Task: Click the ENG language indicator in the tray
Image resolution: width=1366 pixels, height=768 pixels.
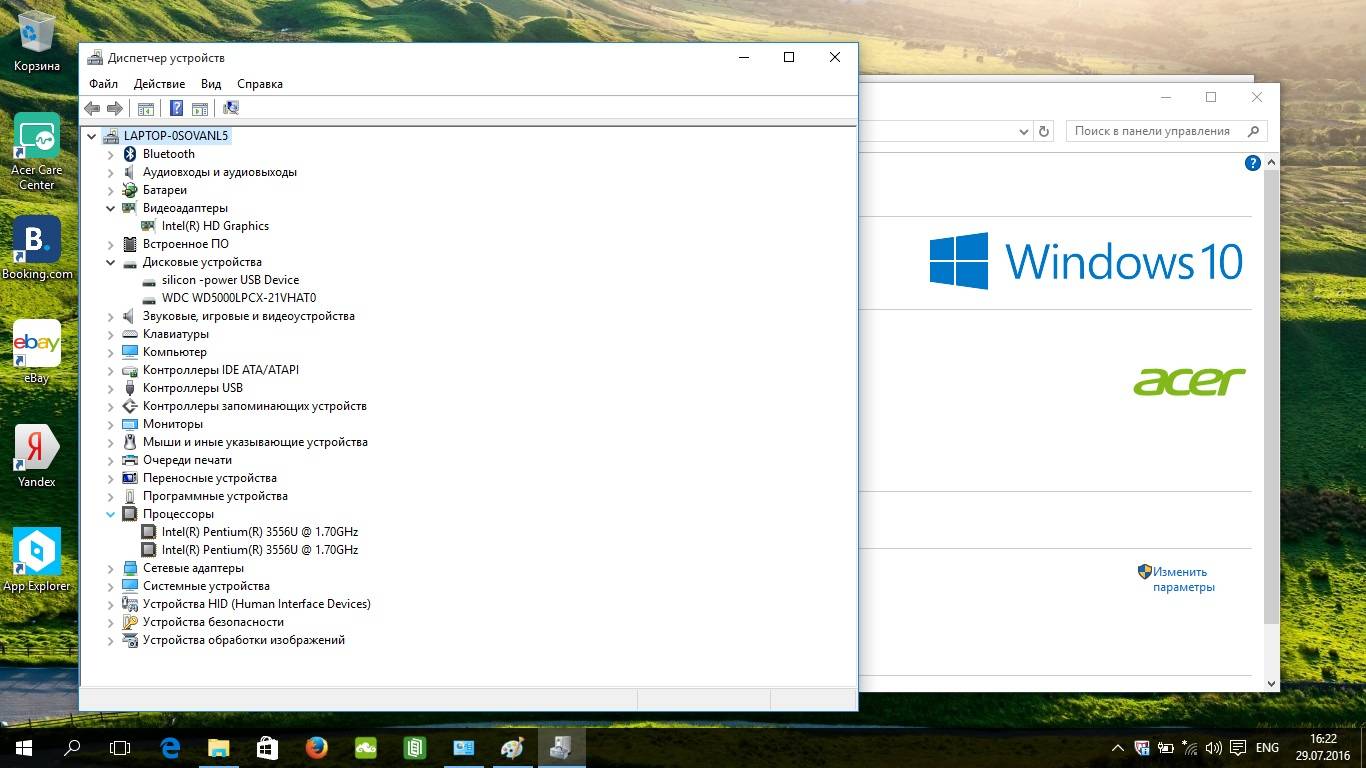Action: click(1267, 747)
